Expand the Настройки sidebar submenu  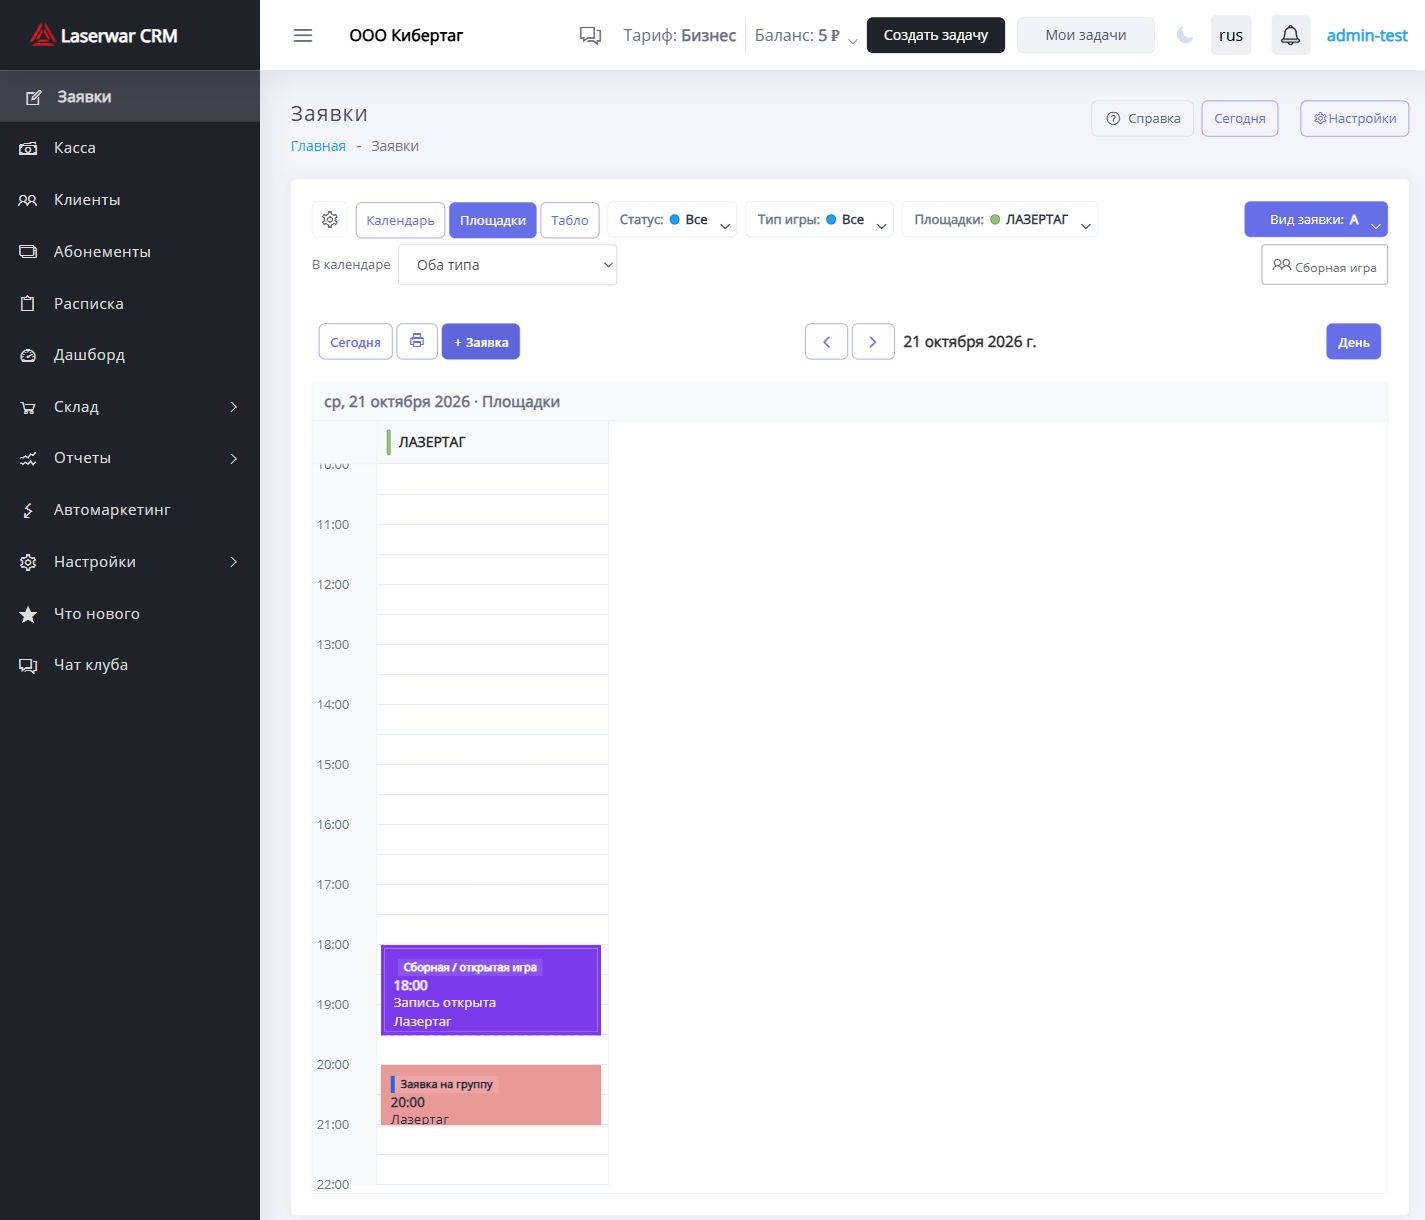pyautogui.click(x=130, y=562)
